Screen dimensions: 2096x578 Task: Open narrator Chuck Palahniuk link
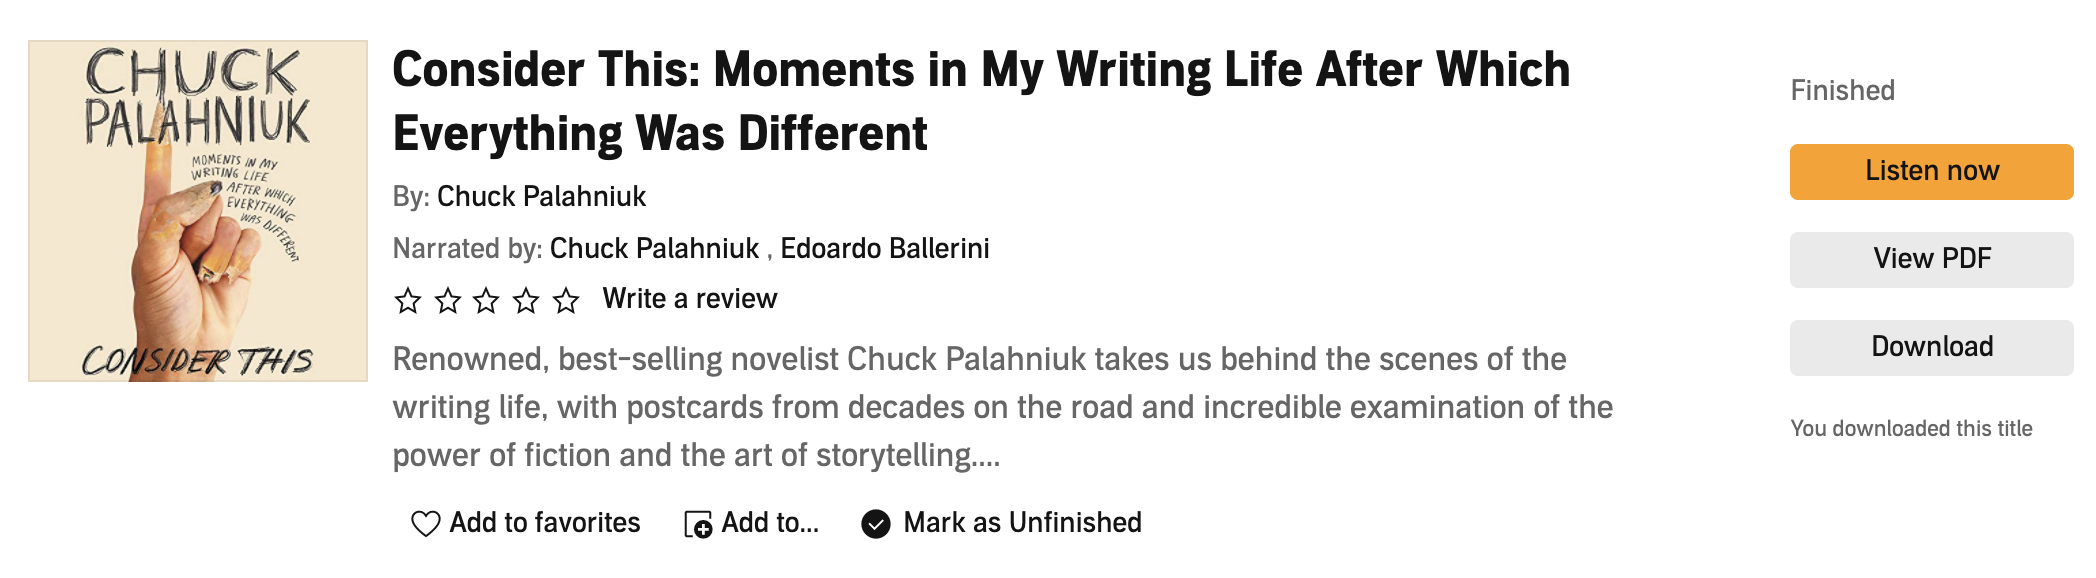coord(654,248)
